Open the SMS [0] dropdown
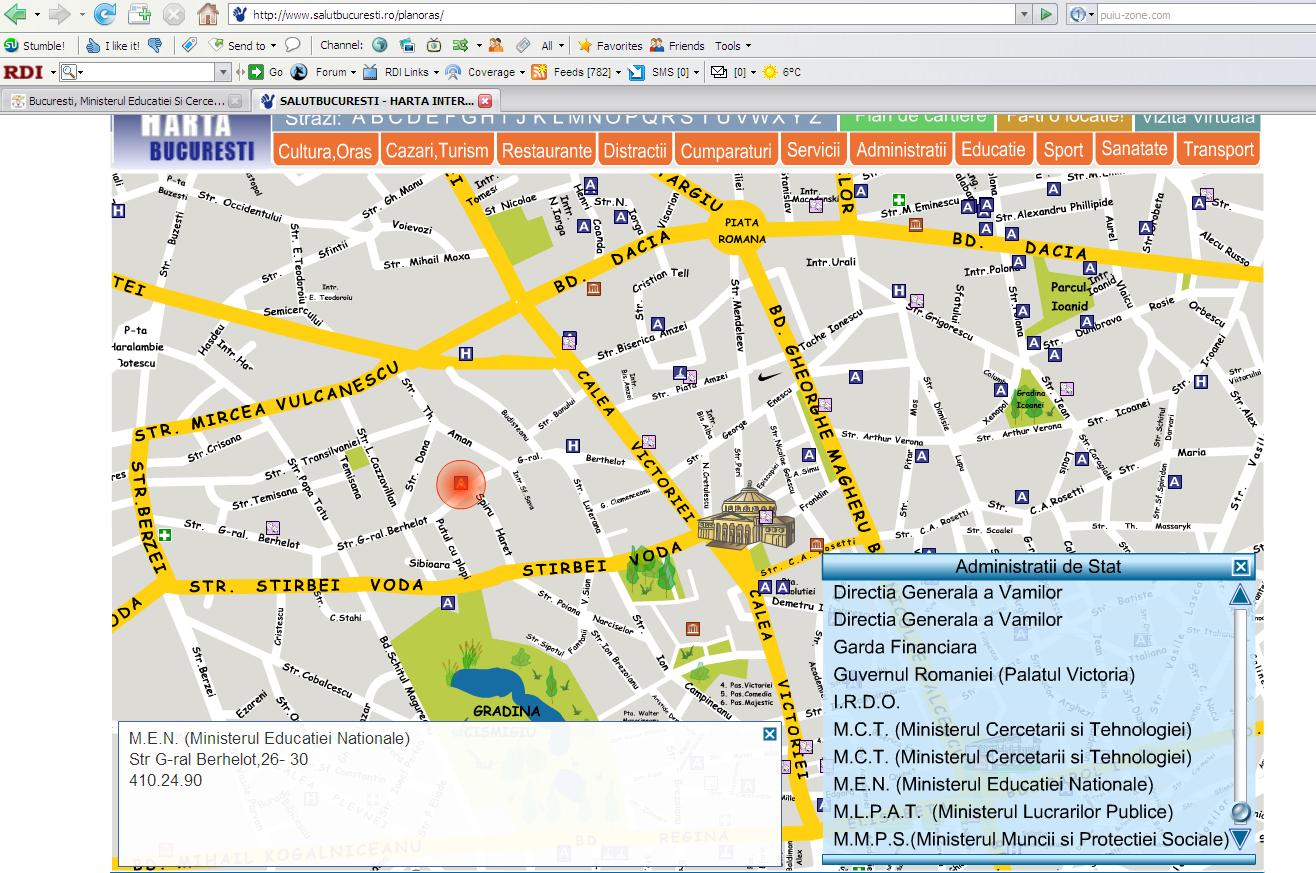This screenshot has width=1316, height=873. [x=664, y=72]
